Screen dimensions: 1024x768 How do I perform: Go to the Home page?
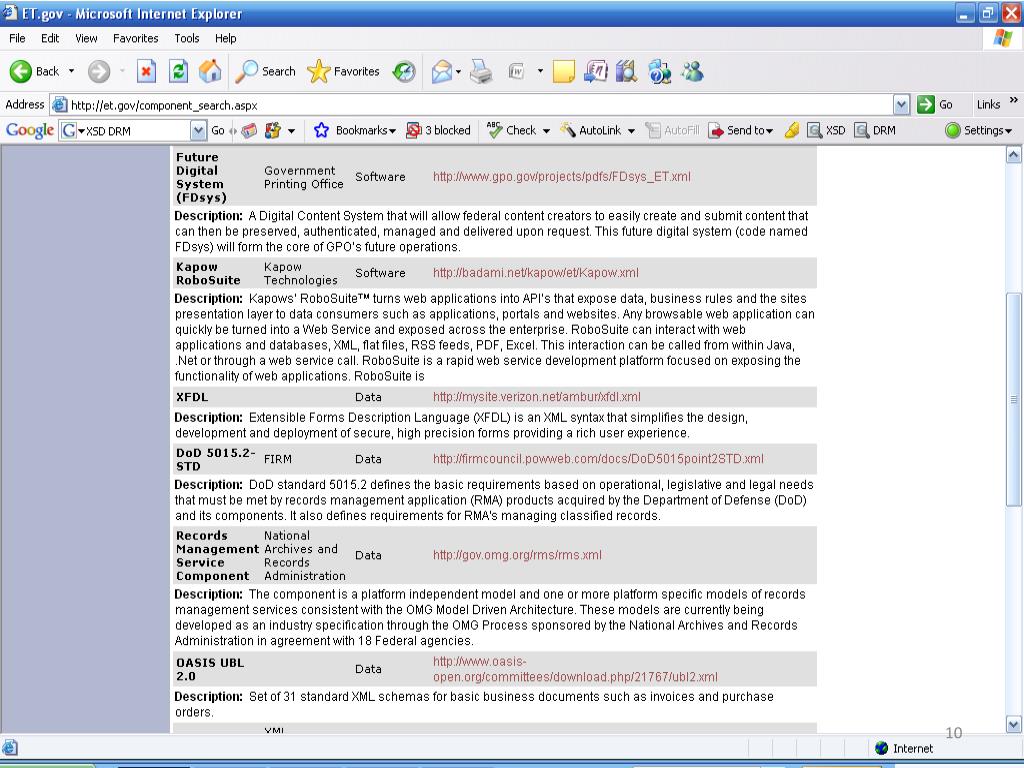pyautogui.click(x=210, y=71)
